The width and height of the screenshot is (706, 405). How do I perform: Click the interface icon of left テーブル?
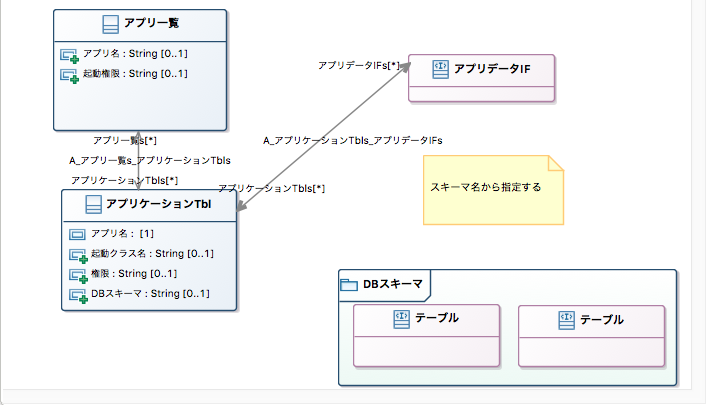tap(401, 319)
